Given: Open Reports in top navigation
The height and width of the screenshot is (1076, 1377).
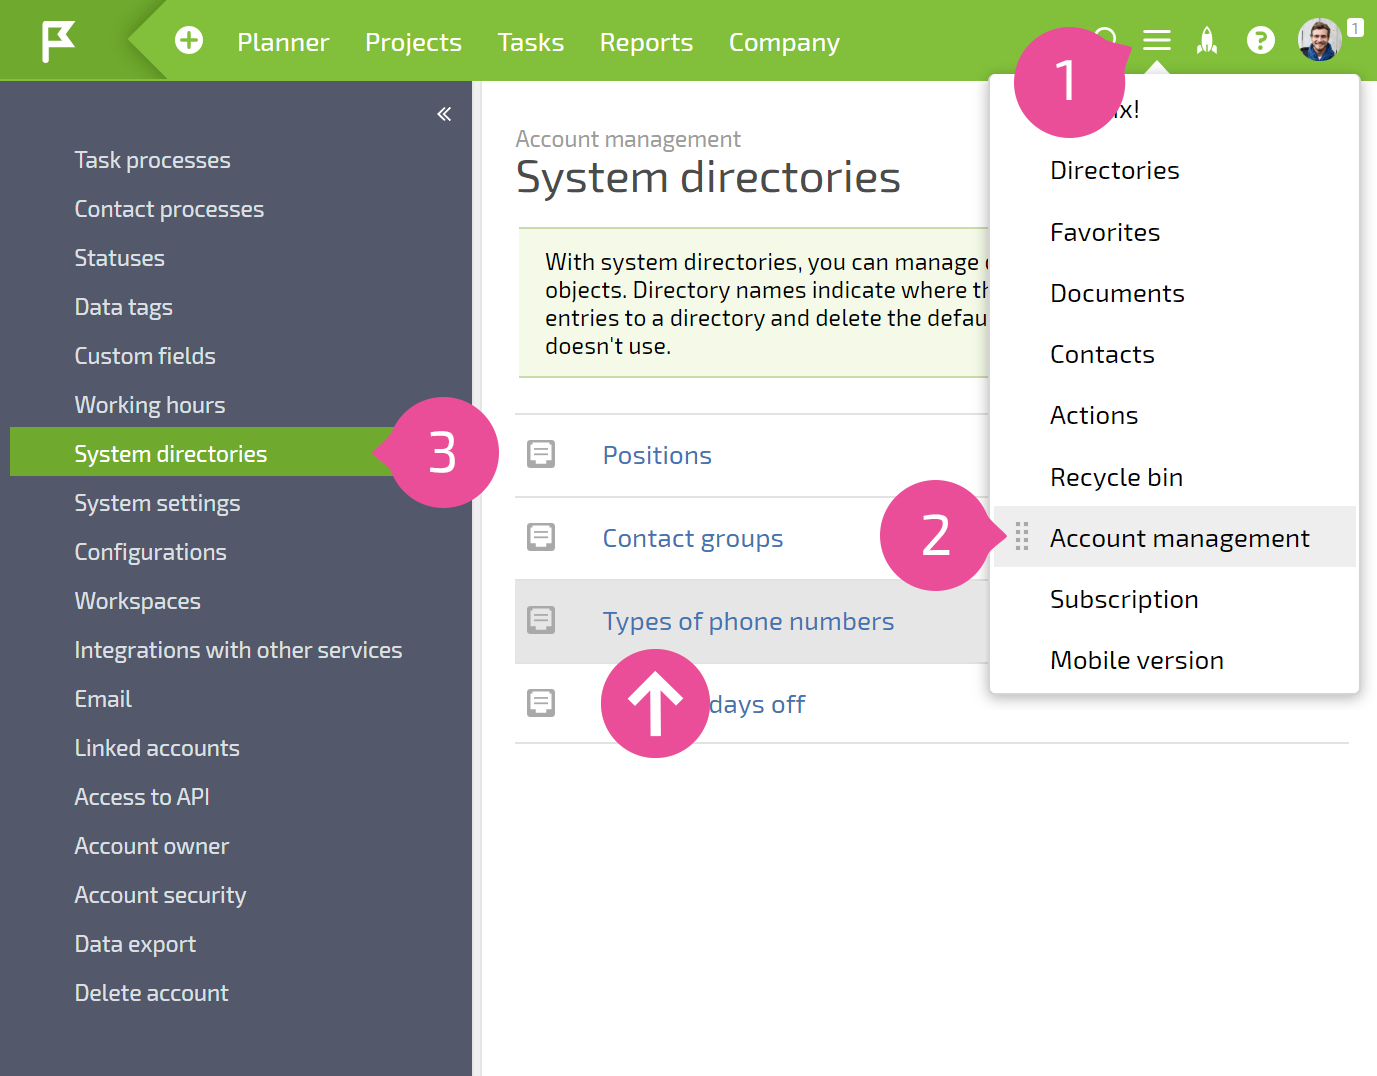Looking at the screenshot, I should [x=646, y=42].
